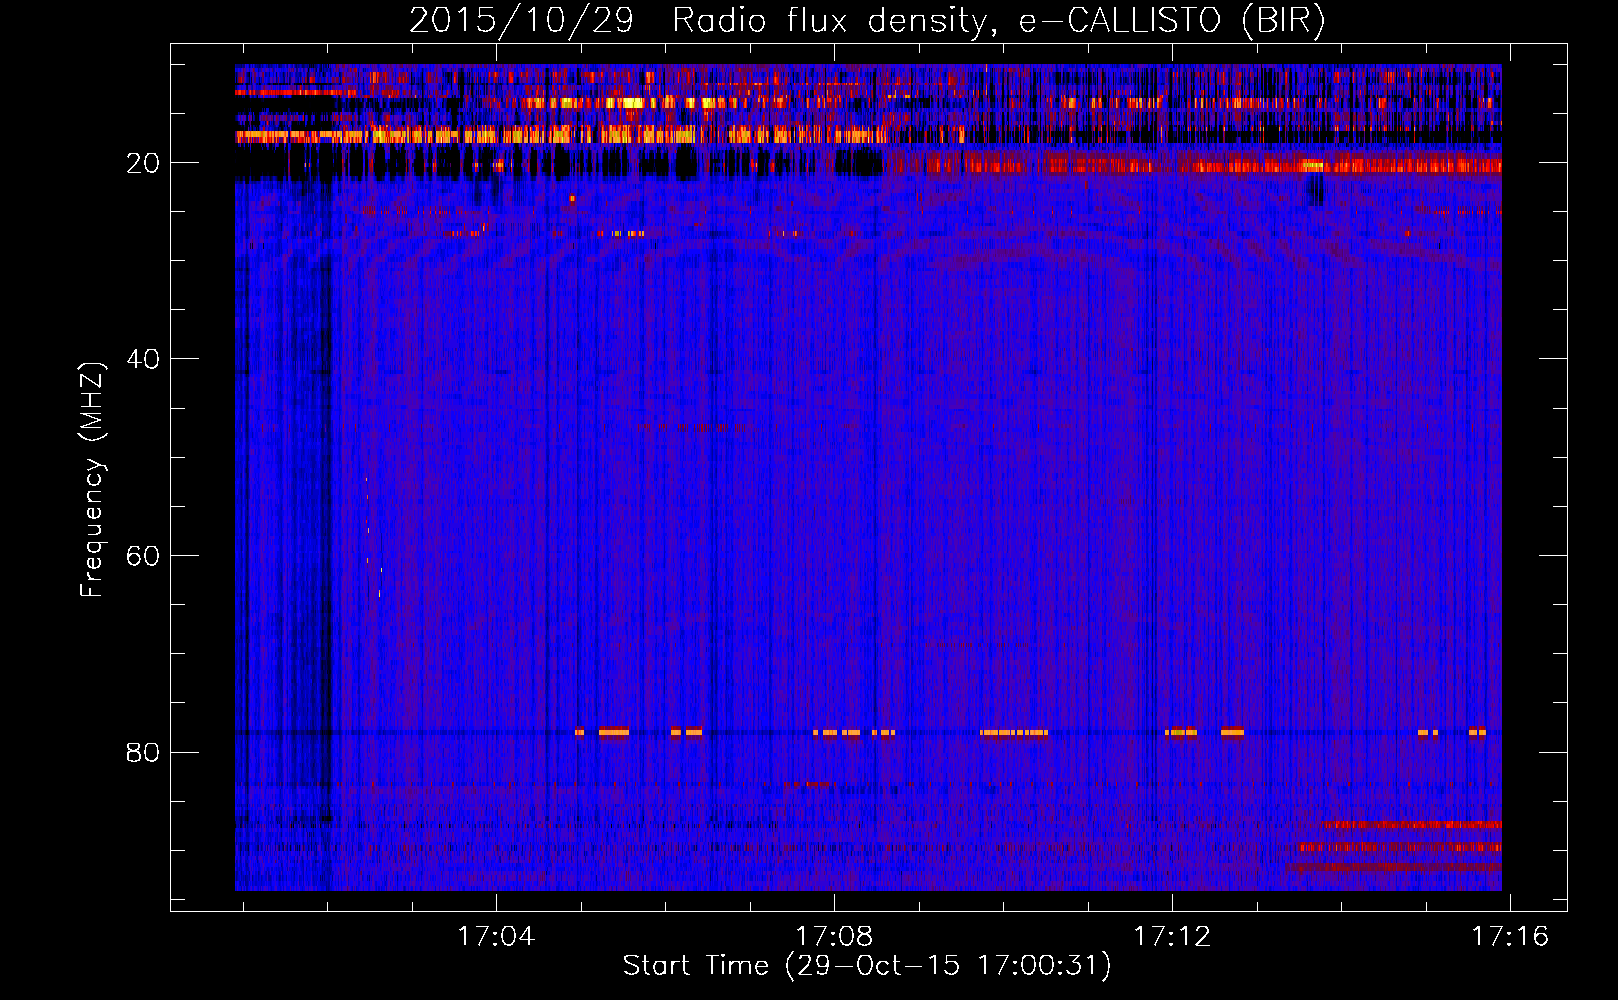Click the 17:16 time tick label
The image size is (1618, 1000).
pos(1510,937)
